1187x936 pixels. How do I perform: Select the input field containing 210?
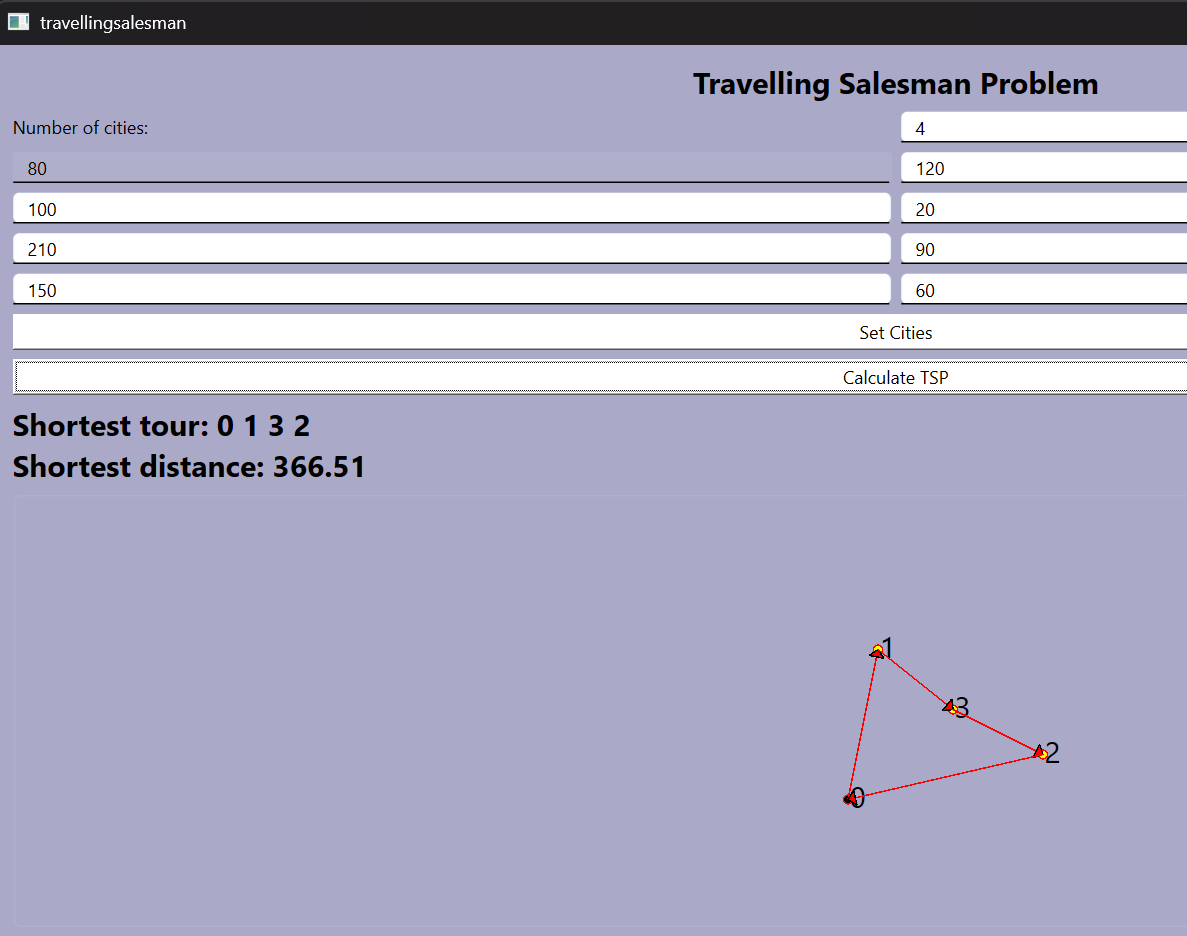point(451,248)
